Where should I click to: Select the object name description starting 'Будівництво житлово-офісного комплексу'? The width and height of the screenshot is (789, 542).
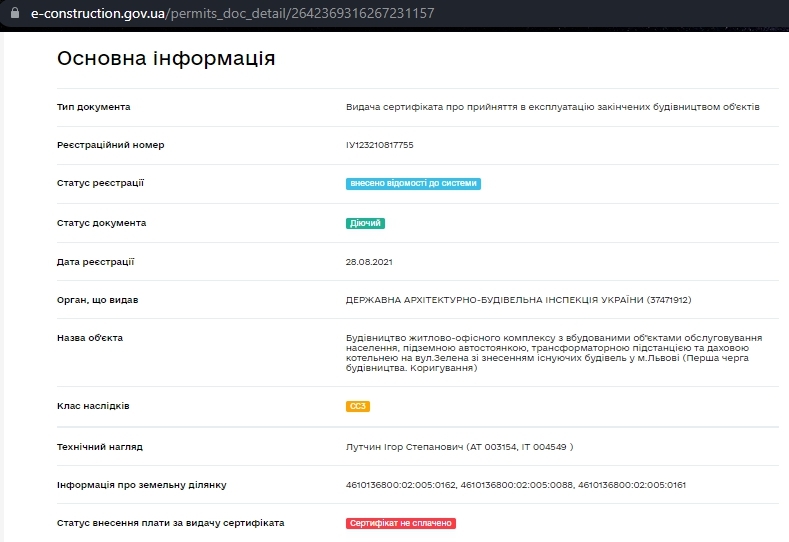click(x=554, y=353)
